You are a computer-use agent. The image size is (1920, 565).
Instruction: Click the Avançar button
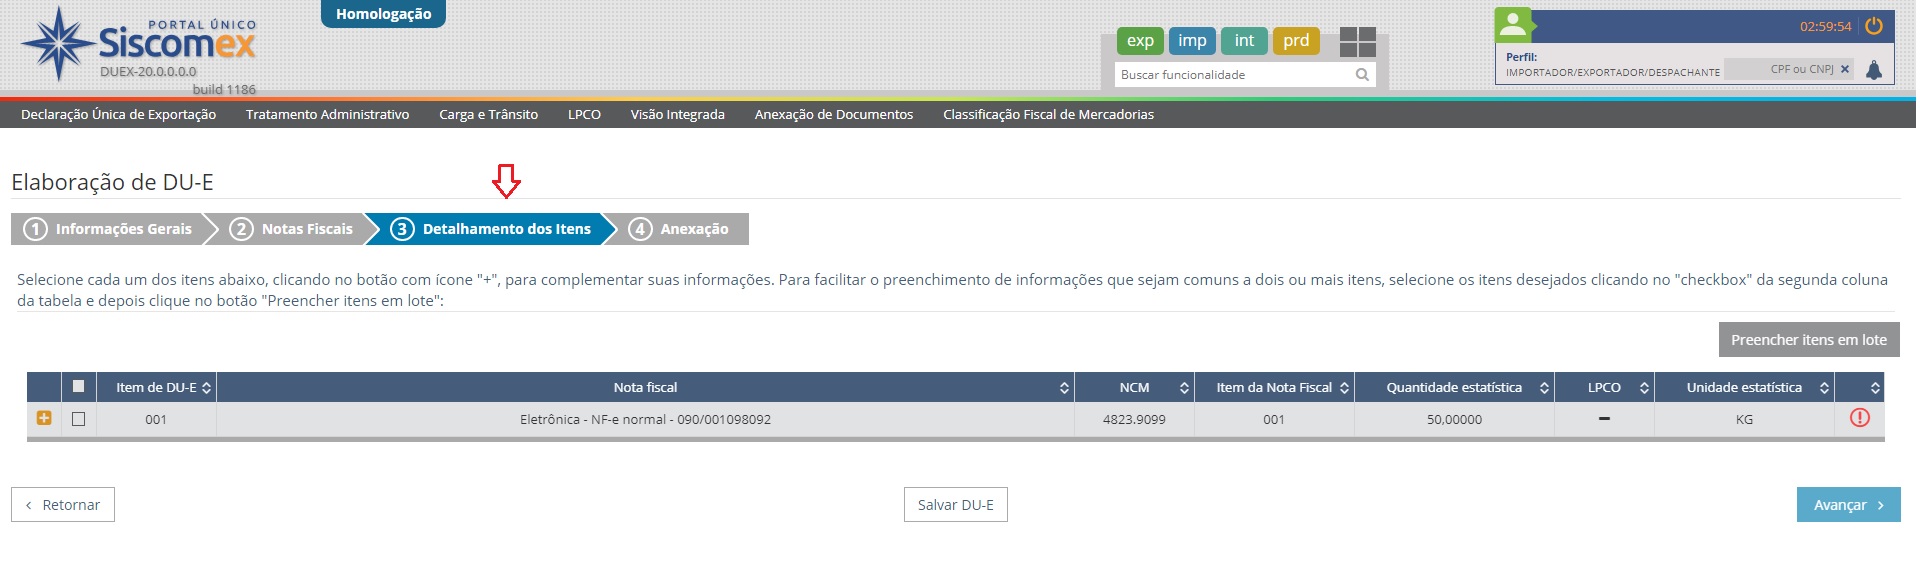(1848, 505)
